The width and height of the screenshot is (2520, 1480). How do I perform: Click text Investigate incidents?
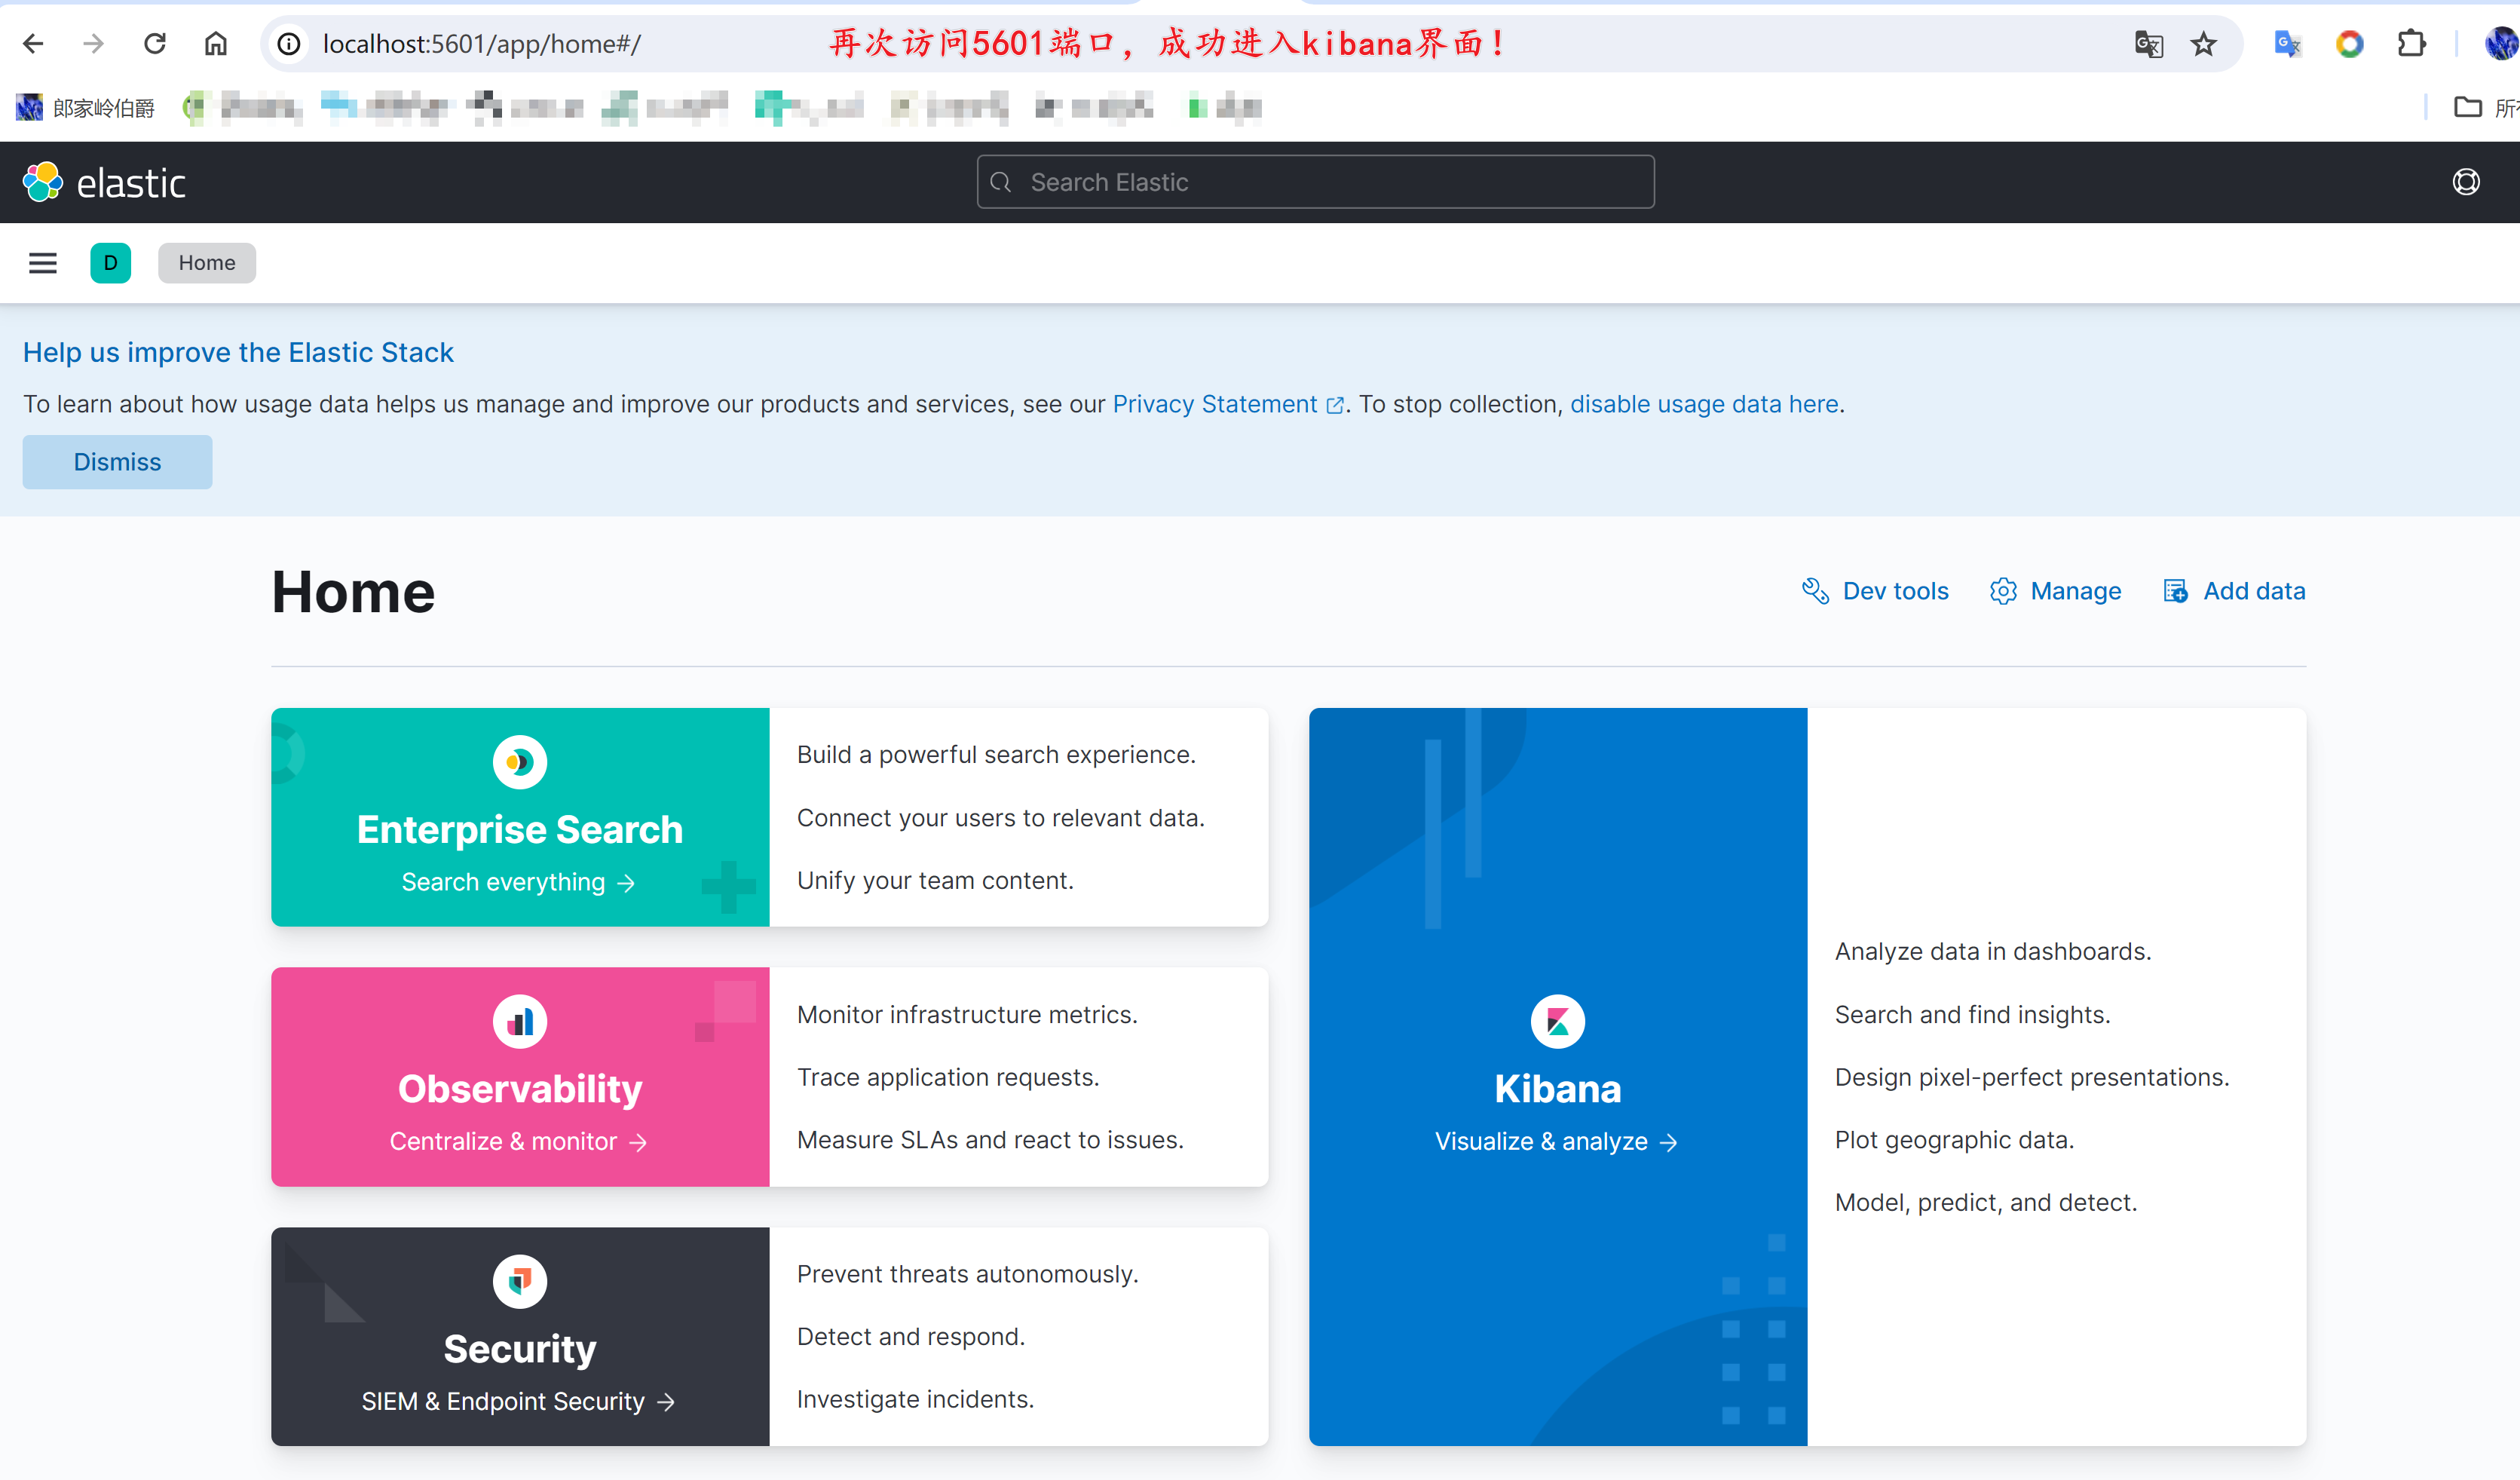(915, 1399)
